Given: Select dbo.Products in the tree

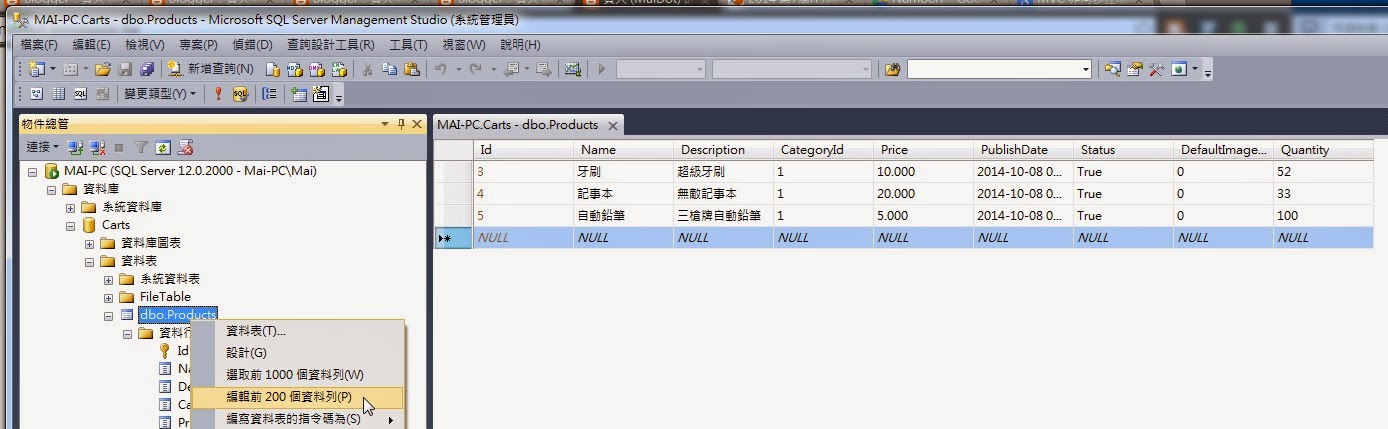Looking at the screenshot, I should pos(177,315).
